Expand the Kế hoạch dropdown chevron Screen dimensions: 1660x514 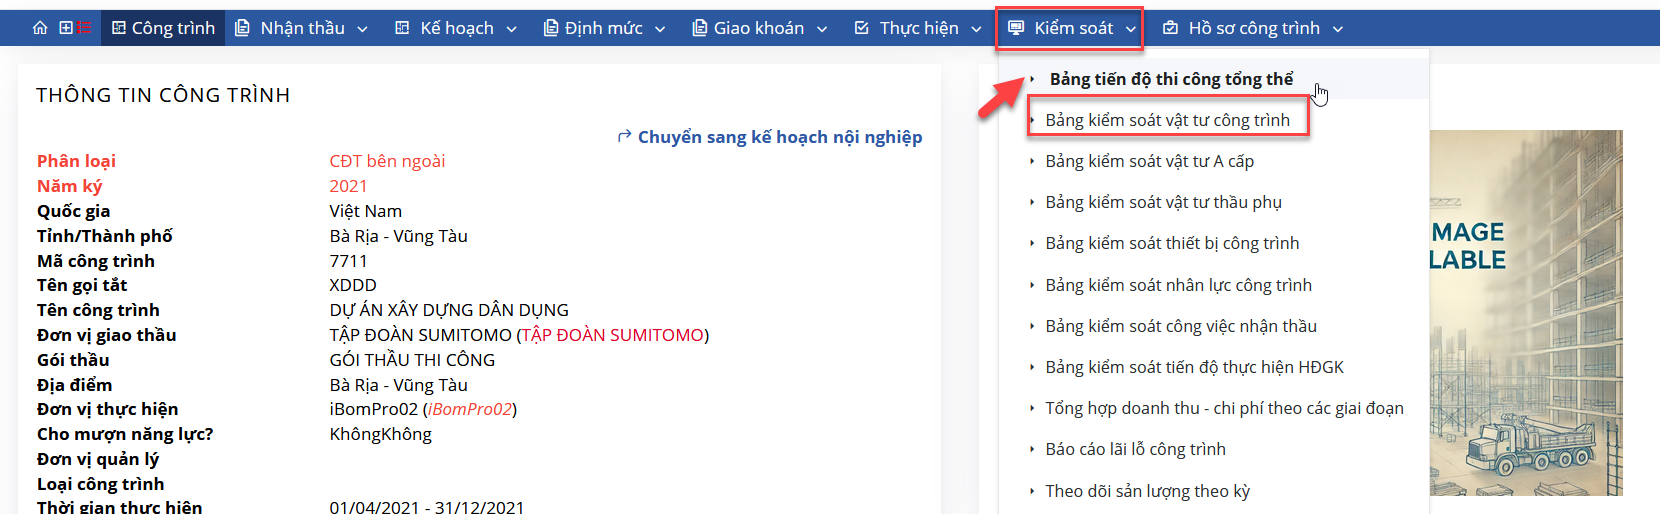tap(511, 29)
